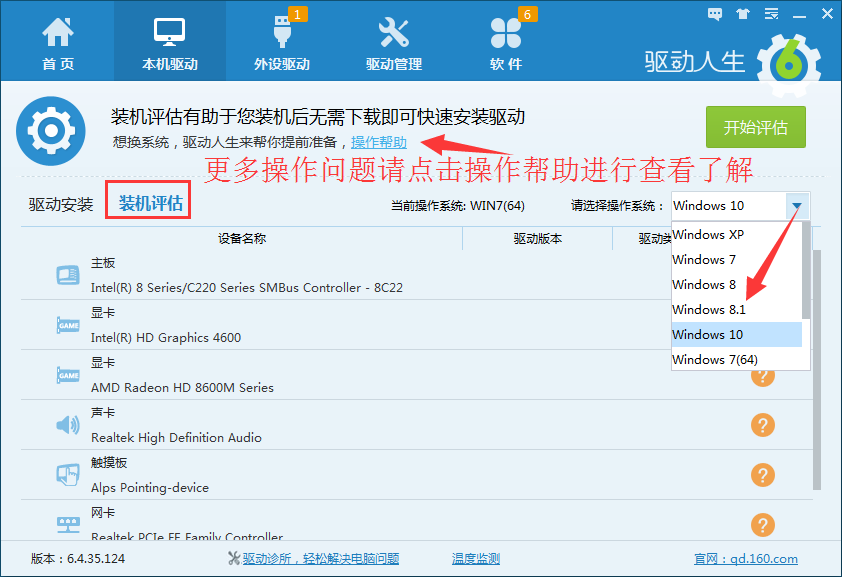Image resolution: width=842 pixels, height=577 pixels.
Task: Choose highlighted Windows 10 list option
Action: [x=736, y=334]
